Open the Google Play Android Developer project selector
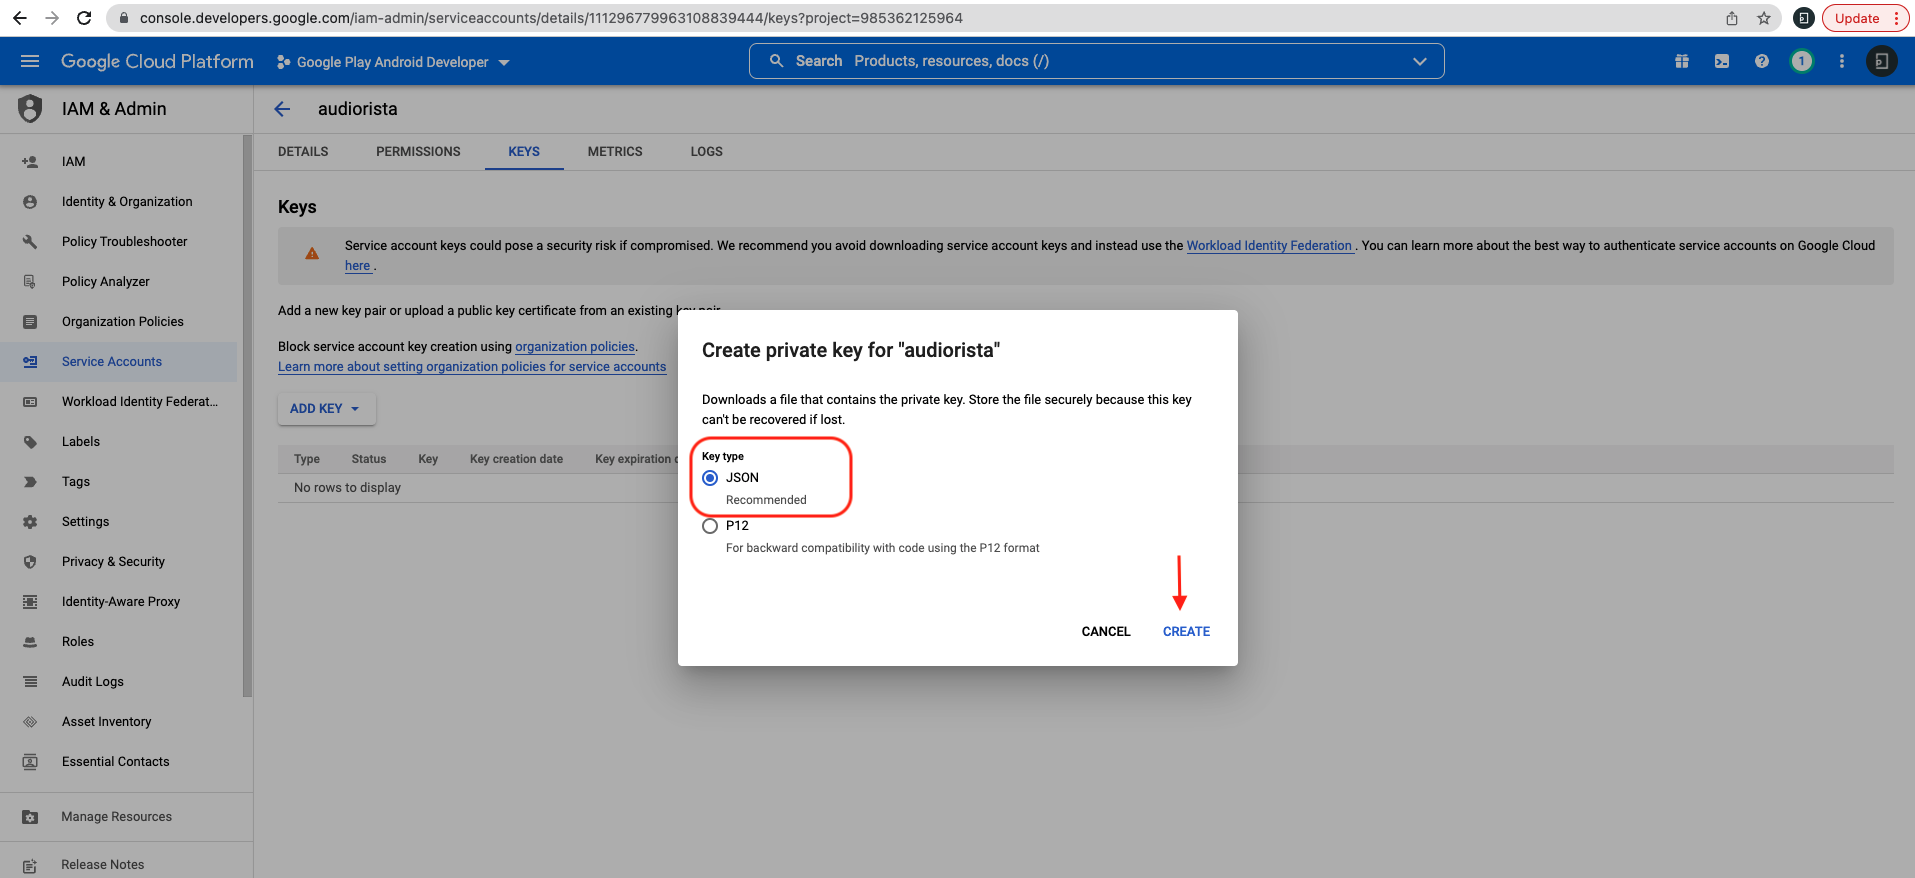Viewport: 1915px width, 878px height. click(x=393, y=62)
